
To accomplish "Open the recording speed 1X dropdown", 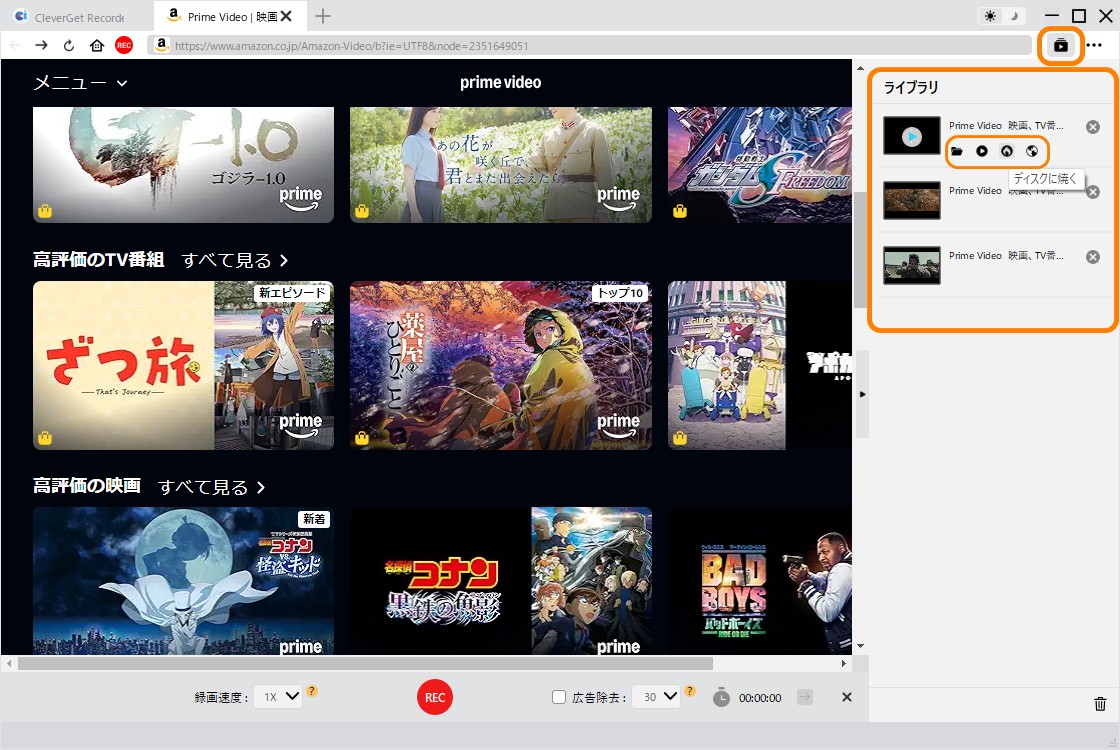I will [x=279, y=697].
